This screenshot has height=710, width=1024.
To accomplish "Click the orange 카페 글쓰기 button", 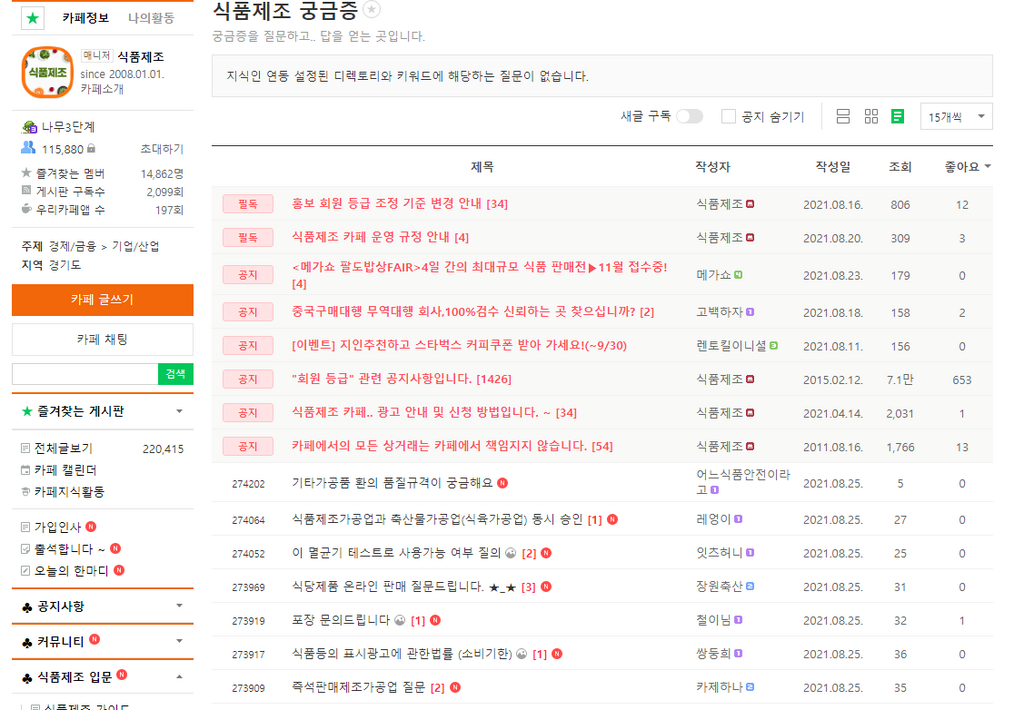I will click(x=103, y=300).
